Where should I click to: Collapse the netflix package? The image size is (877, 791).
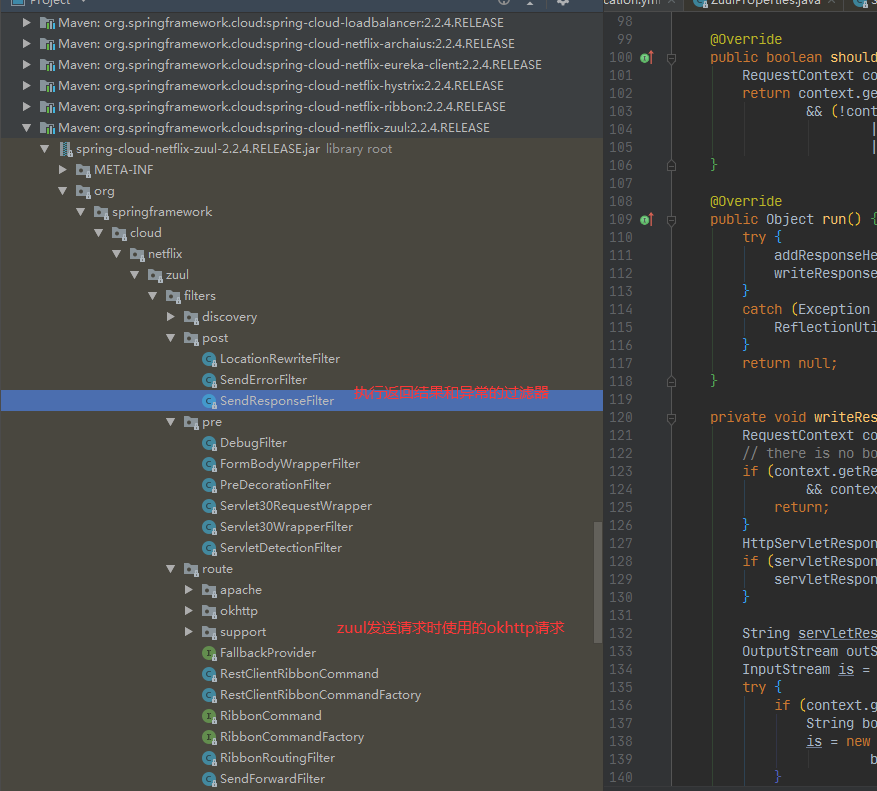[116, 254]
